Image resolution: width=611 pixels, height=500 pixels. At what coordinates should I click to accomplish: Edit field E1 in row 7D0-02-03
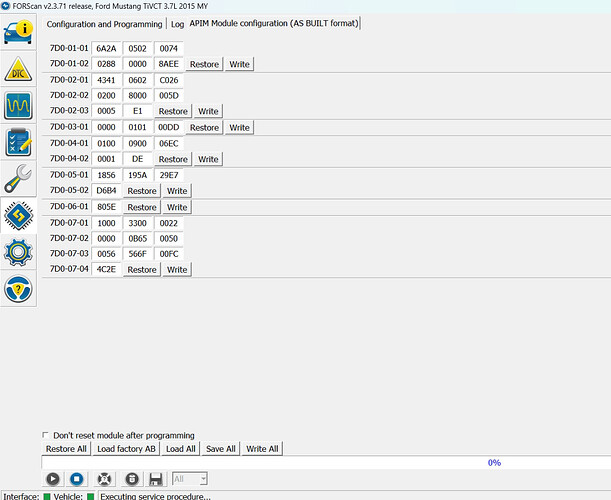point(138,111)
